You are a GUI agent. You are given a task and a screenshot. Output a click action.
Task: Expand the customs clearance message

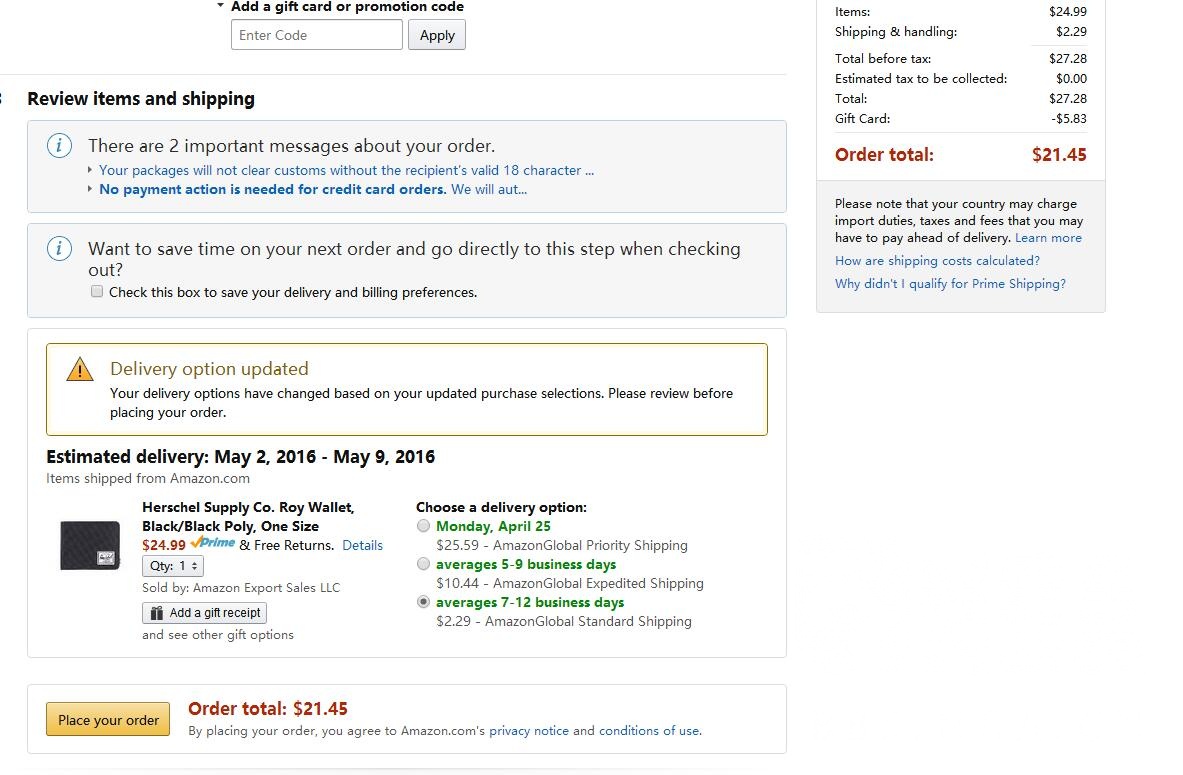[346, 170]
